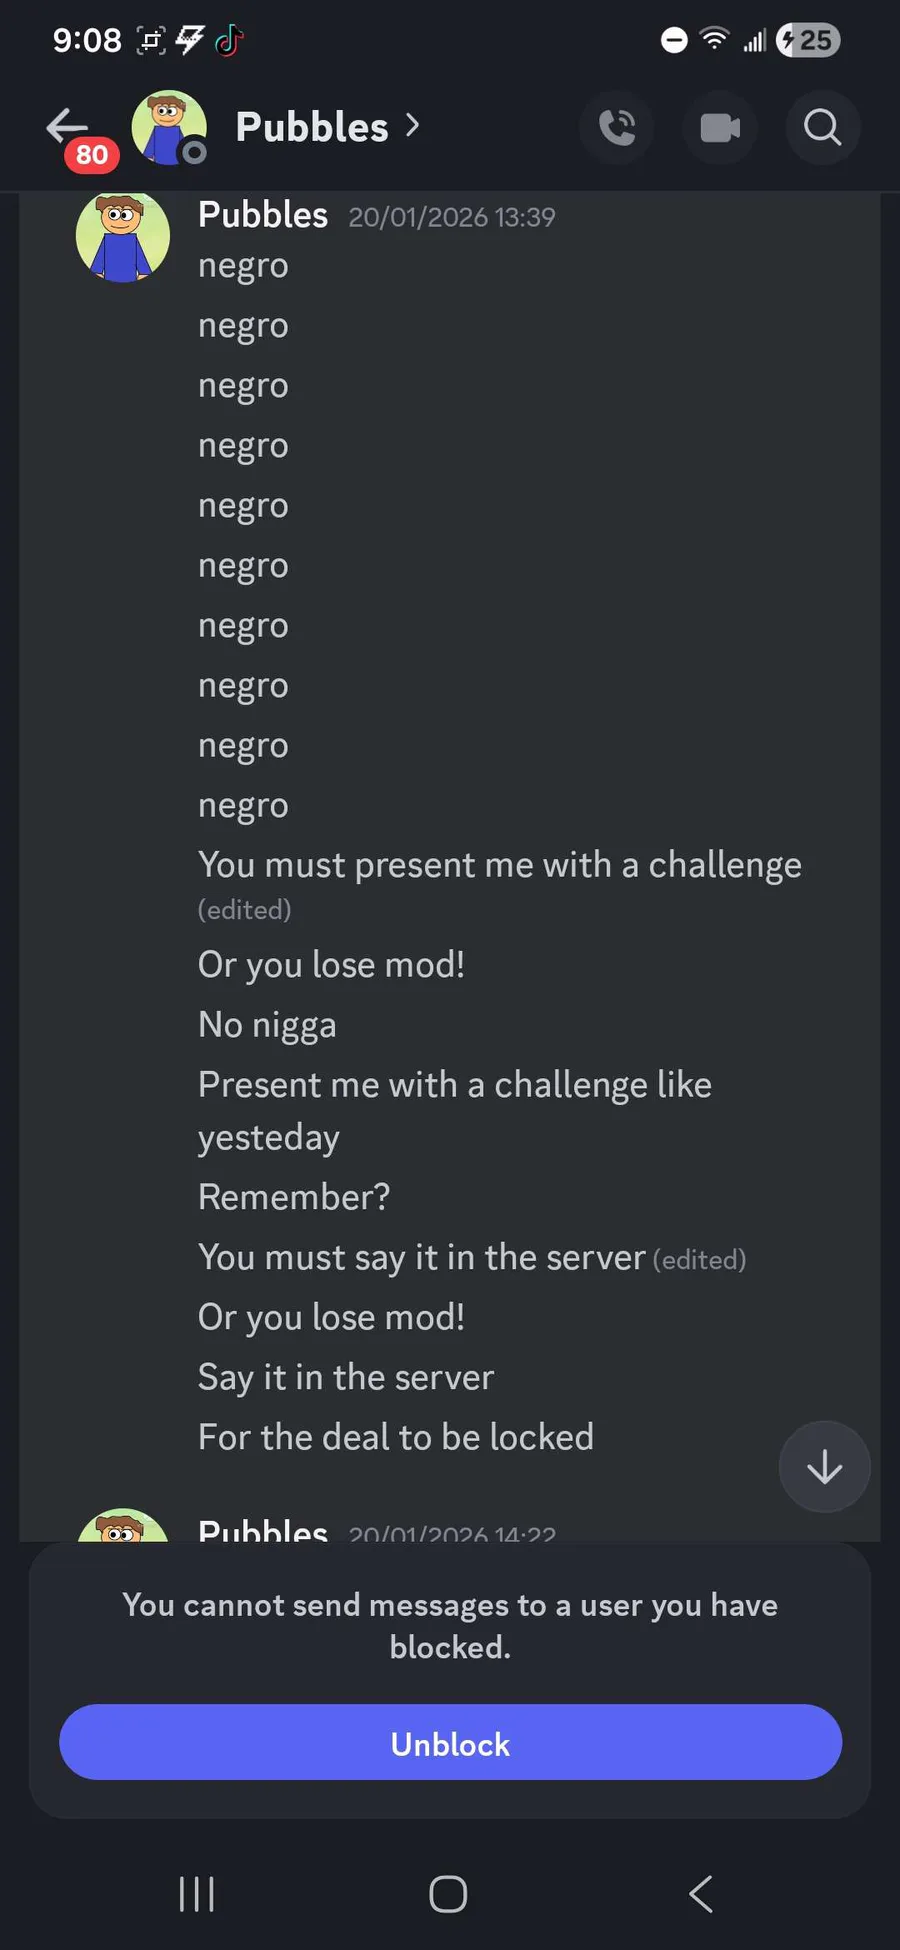Image resolution: width=900 pixels, height=1950 pixels.
Task: Select the message 'Say it in the server'
Action: 346,1377
